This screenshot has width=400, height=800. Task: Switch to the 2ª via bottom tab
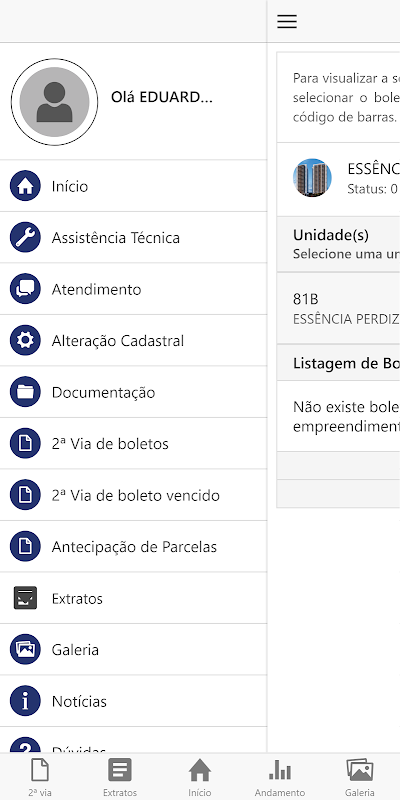pos(40,777)
